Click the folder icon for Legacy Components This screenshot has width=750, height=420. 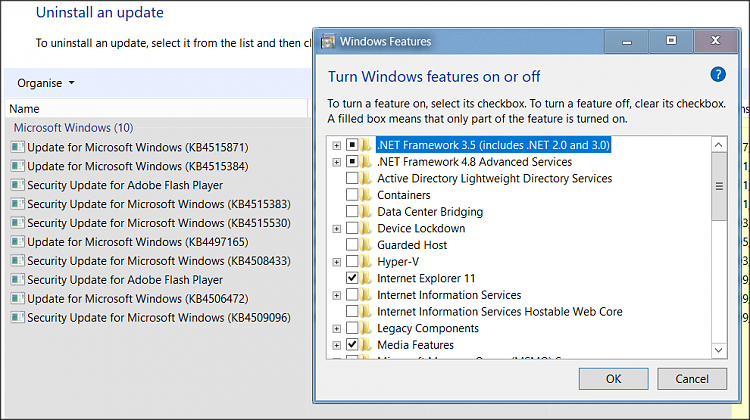point(366,328)
